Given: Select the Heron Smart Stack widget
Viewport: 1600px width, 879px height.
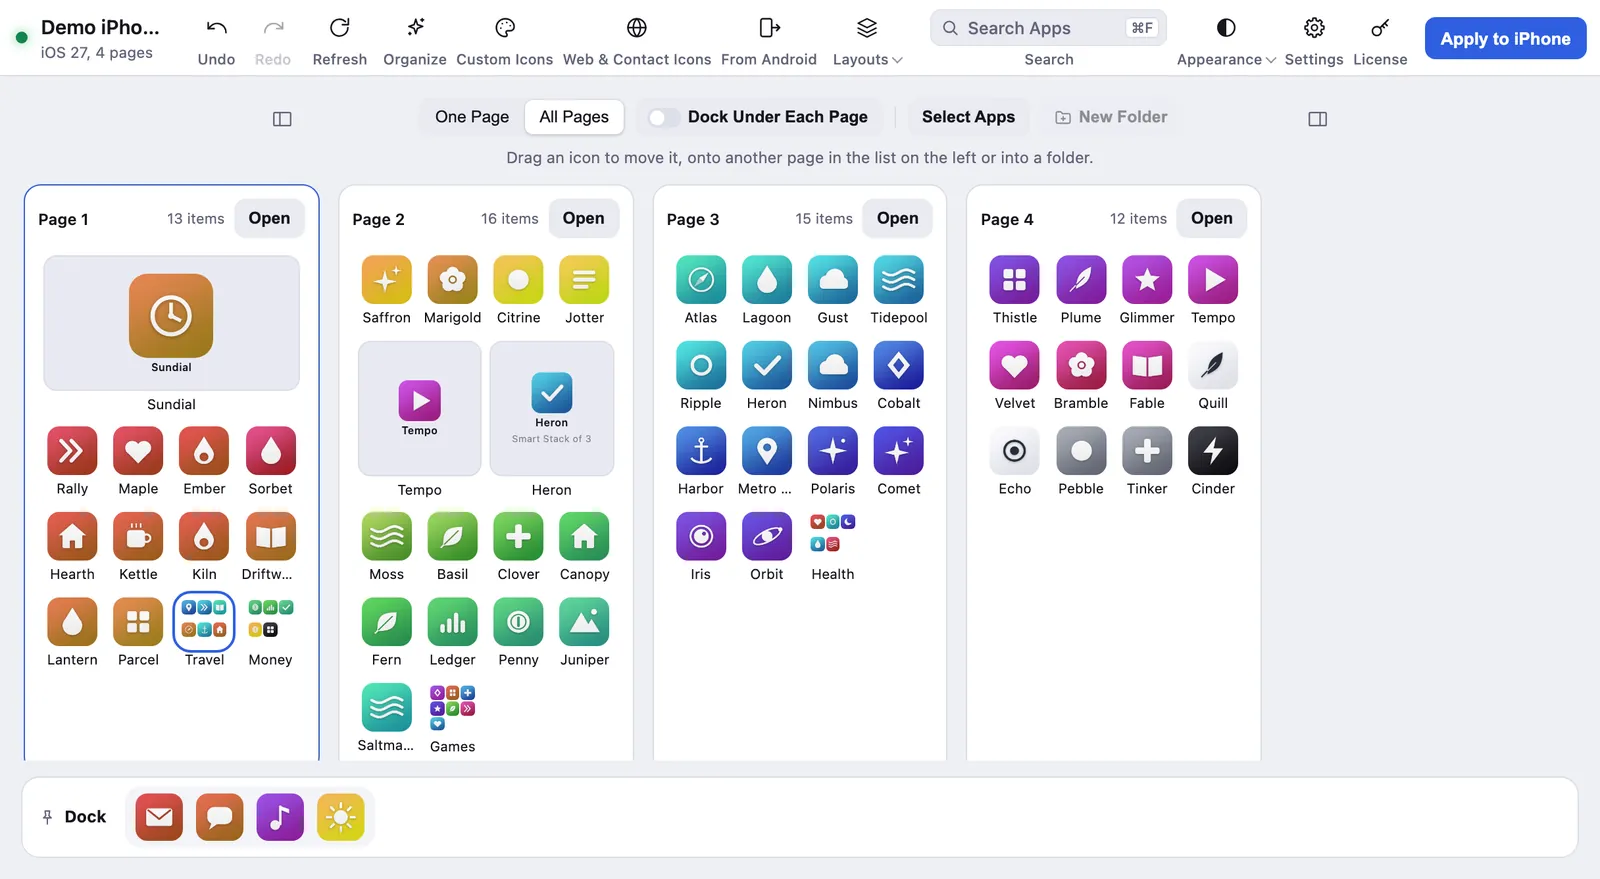Looking at the screenshot, I should [x=551, y=408].
